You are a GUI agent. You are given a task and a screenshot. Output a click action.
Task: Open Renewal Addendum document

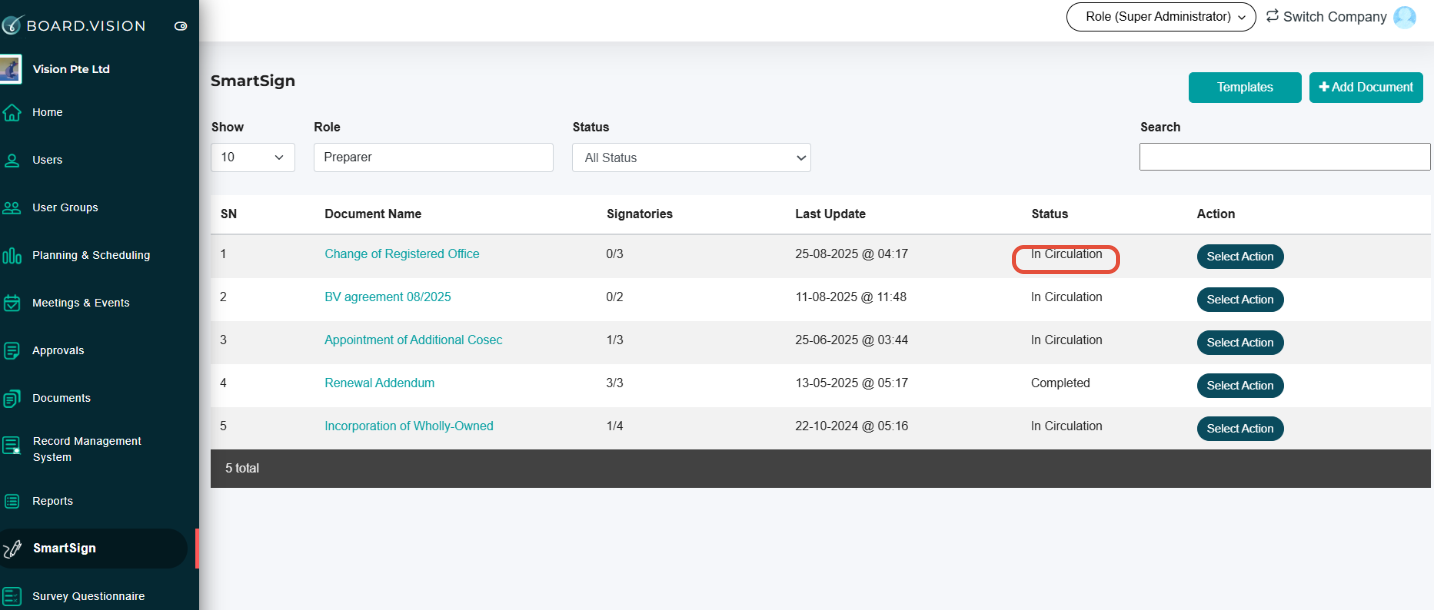[379, 383]
